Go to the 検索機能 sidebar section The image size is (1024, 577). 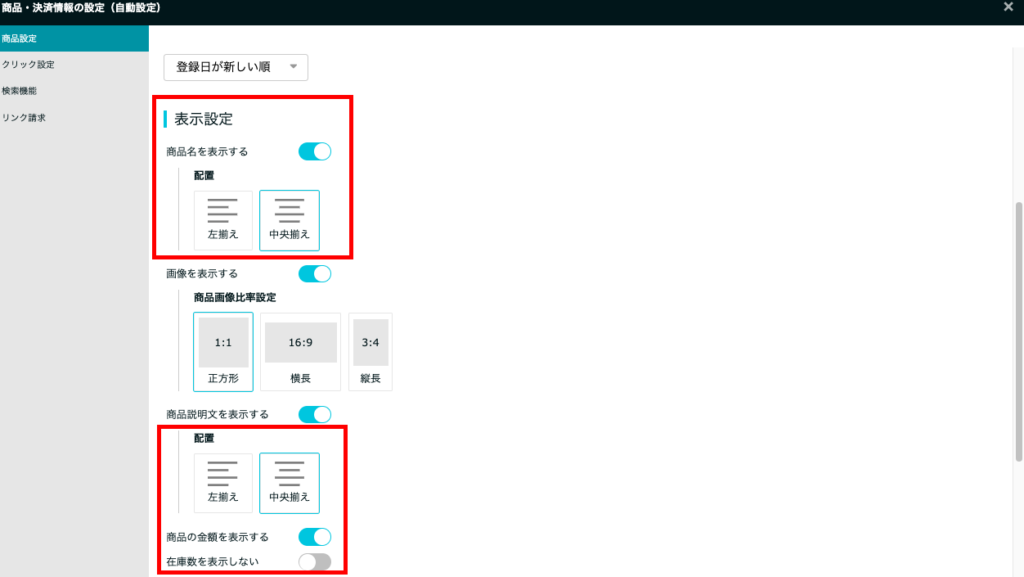coord(20,91)
